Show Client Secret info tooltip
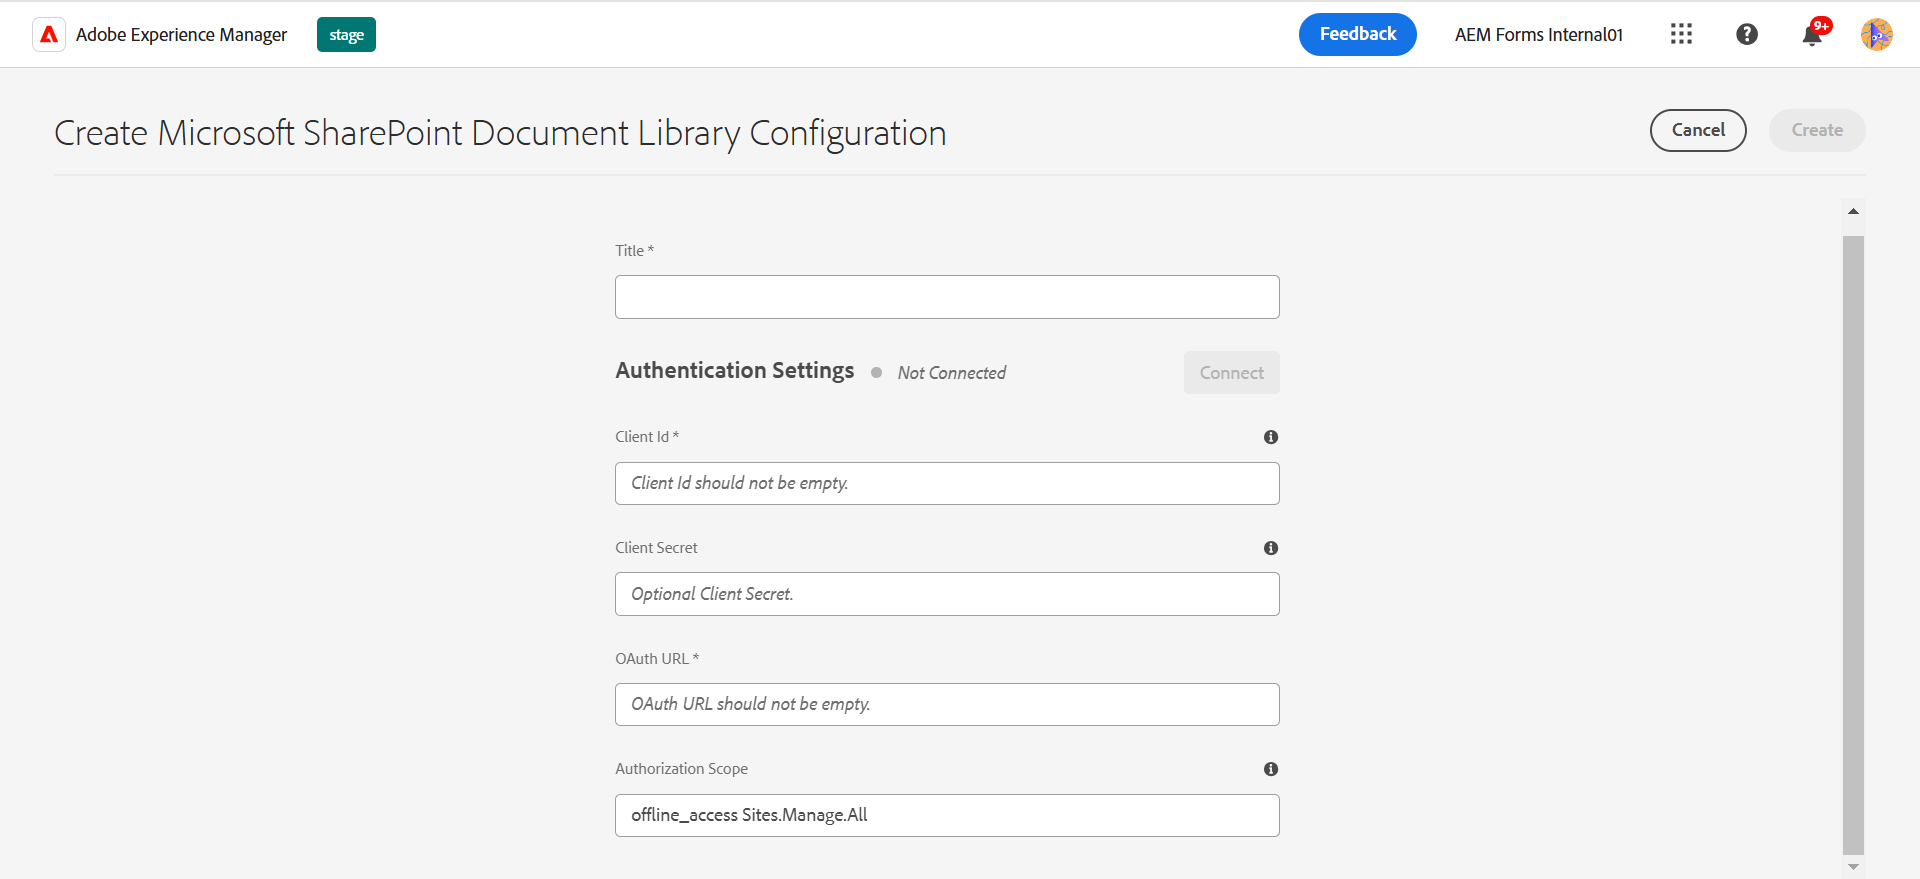 pyautogui.click(x=1271, y=548)
